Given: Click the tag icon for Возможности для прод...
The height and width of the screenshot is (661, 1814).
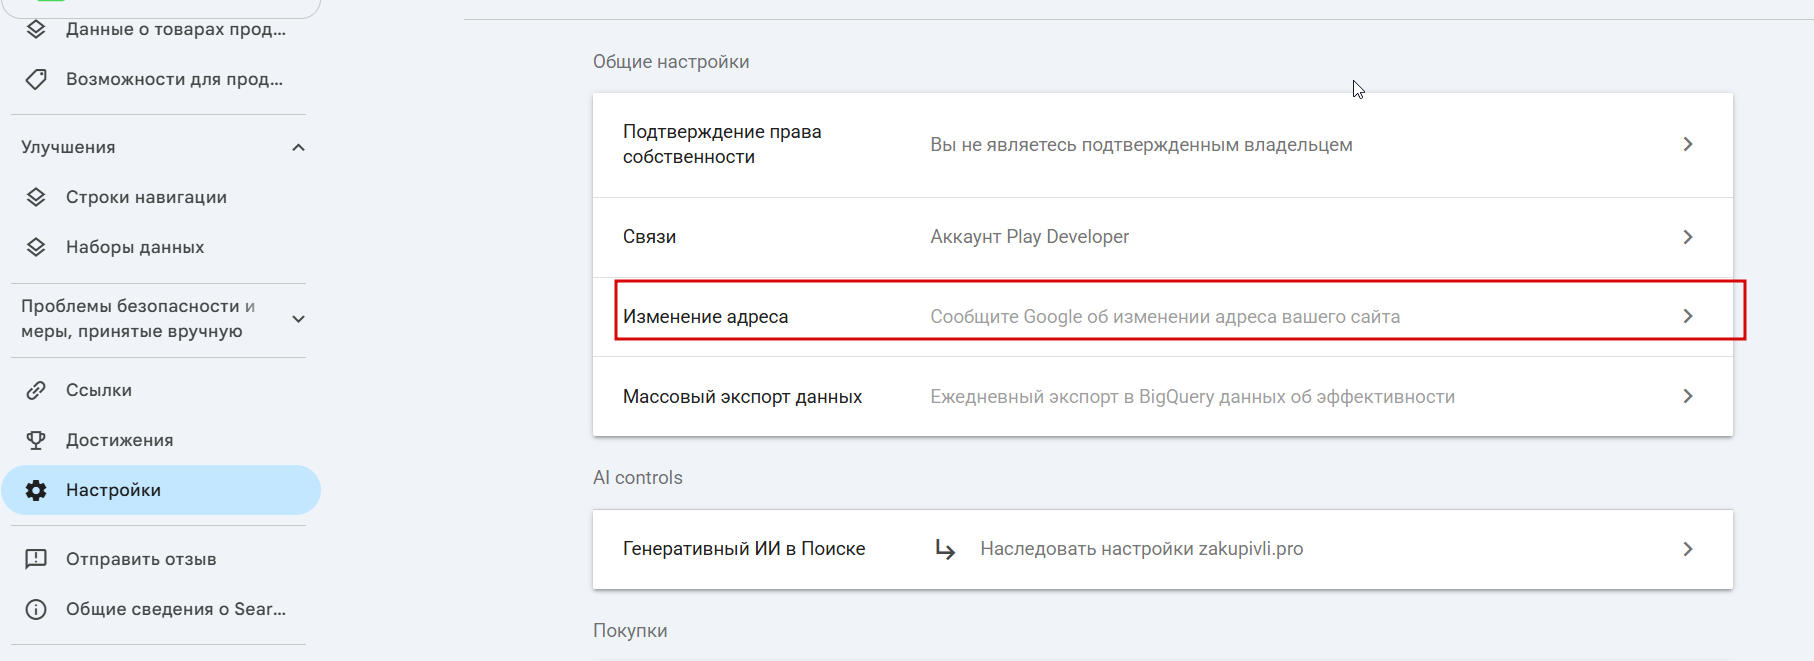Looking at the screenshot, I should click(x=36, y=79).
